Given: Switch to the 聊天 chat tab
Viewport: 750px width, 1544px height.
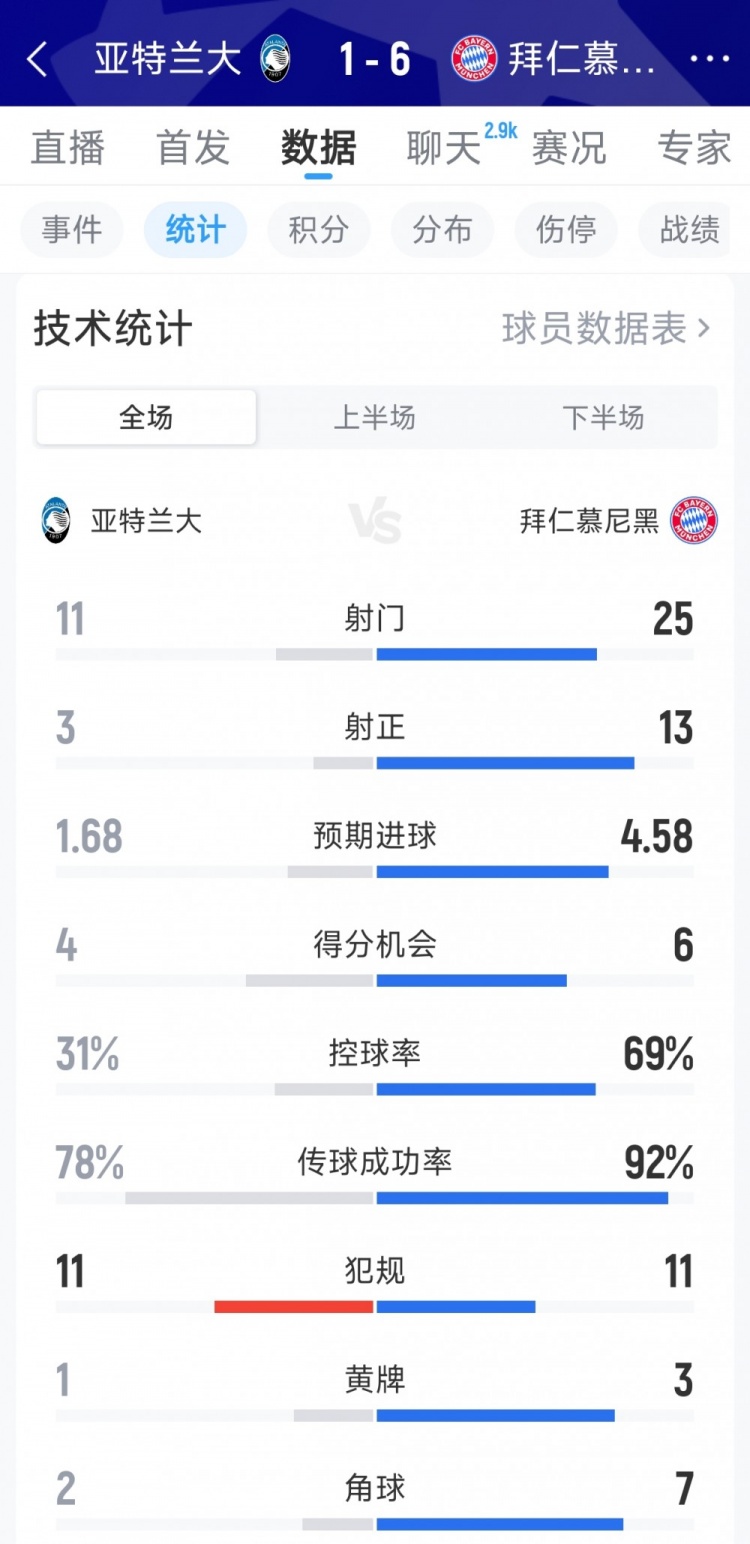Looking at the screenshot, I should 445,148.
